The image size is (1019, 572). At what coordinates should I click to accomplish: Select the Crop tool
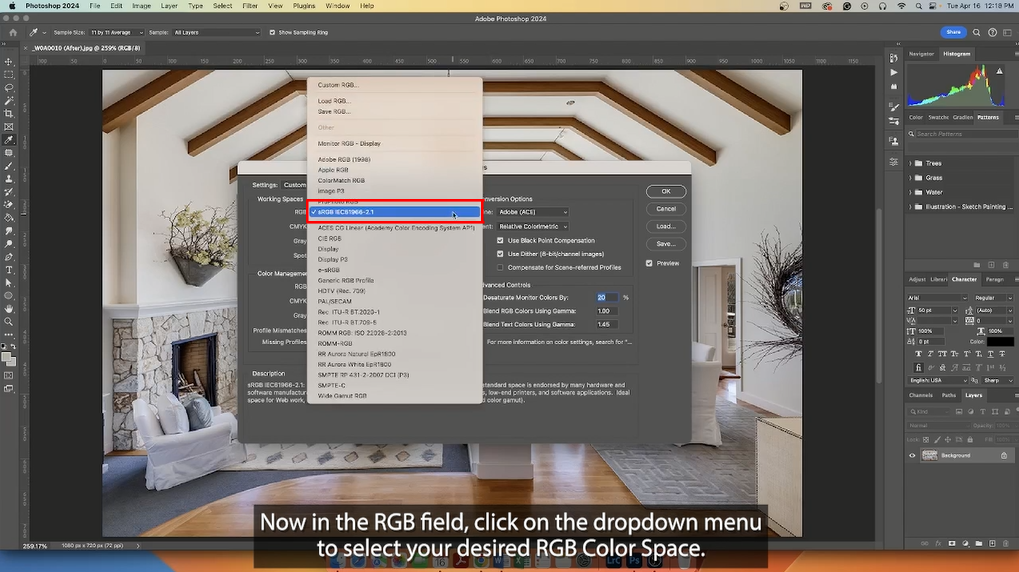click(x=9, y=114)
